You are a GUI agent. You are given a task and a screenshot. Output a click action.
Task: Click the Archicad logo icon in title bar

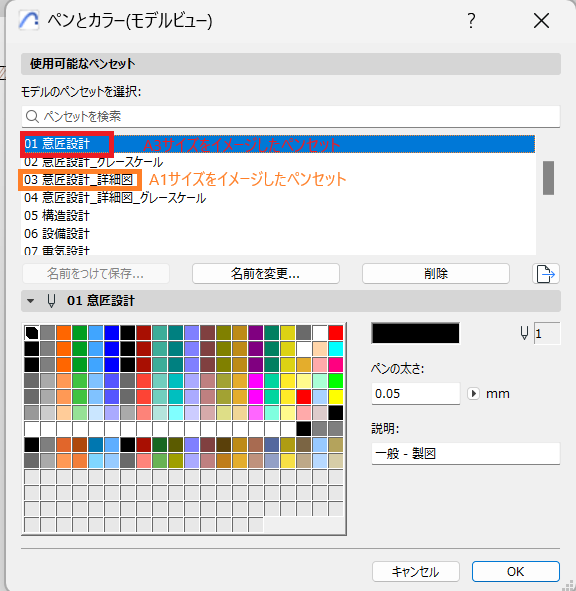tap(29, 20)
